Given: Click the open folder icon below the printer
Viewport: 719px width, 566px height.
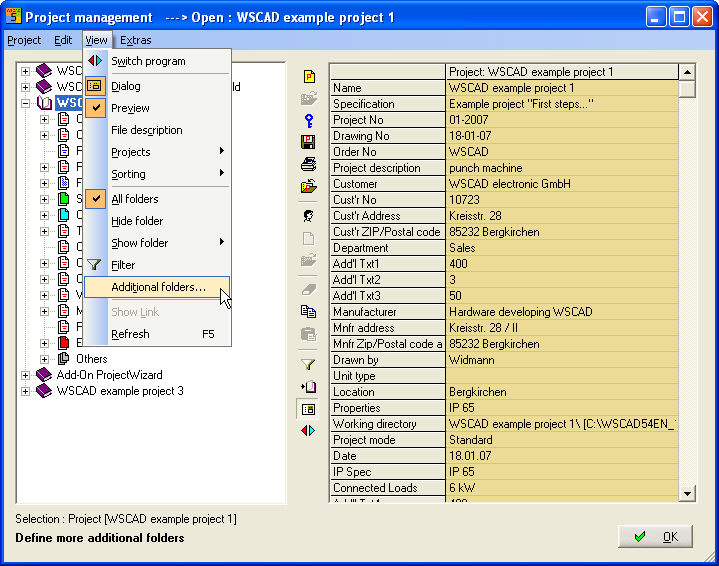Looking at the screenshot, I should coord(309,186).
